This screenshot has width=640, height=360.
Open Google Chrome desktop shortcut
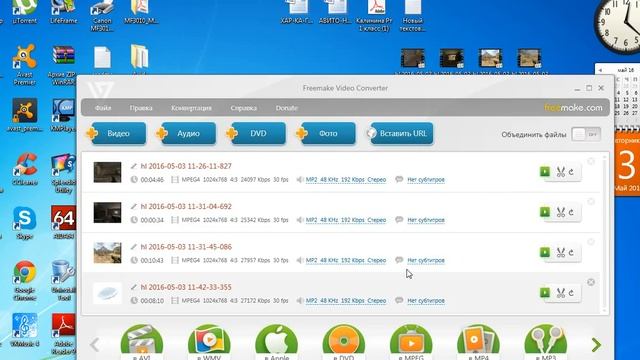point(24,280)
